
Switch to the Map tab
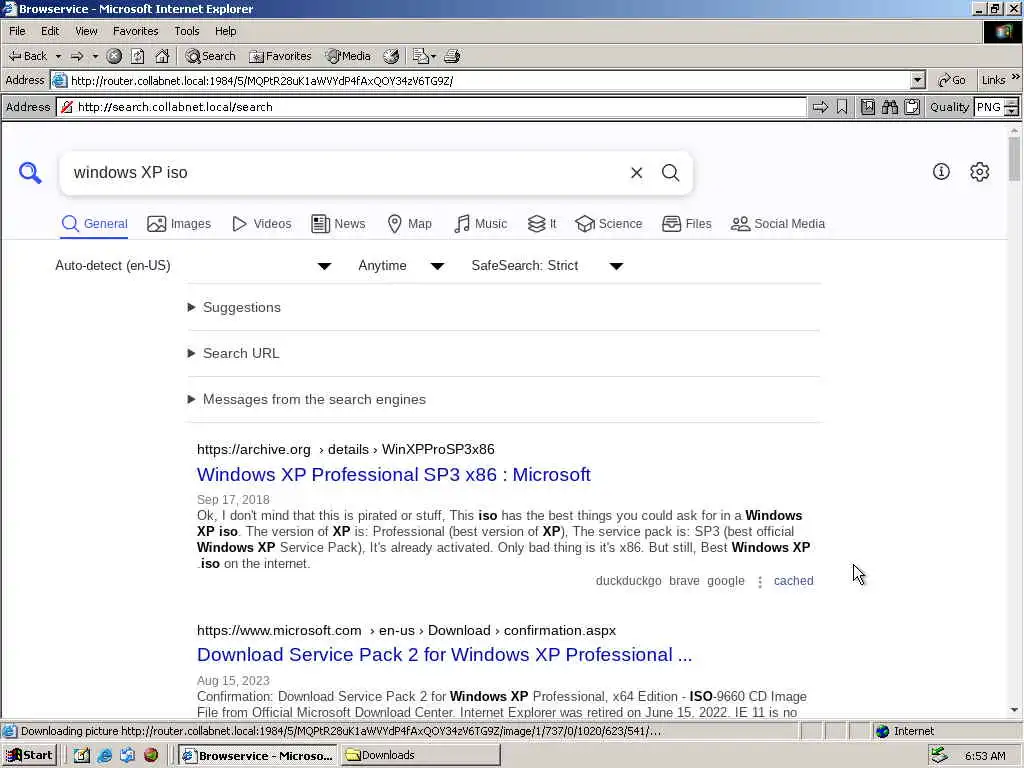[409, 224]
